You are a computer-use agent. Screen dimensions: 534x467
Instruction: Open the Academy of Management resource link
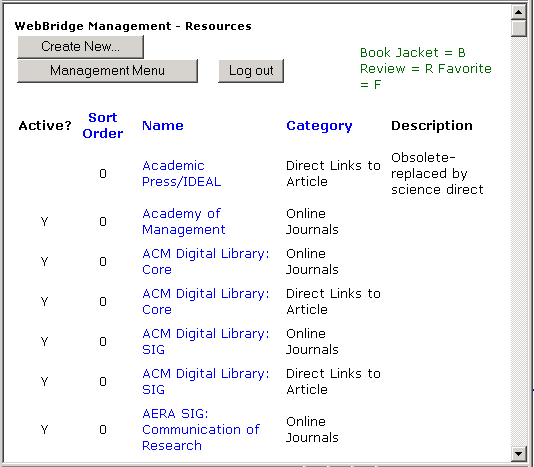pyautogui.click(x=184, y=222)
